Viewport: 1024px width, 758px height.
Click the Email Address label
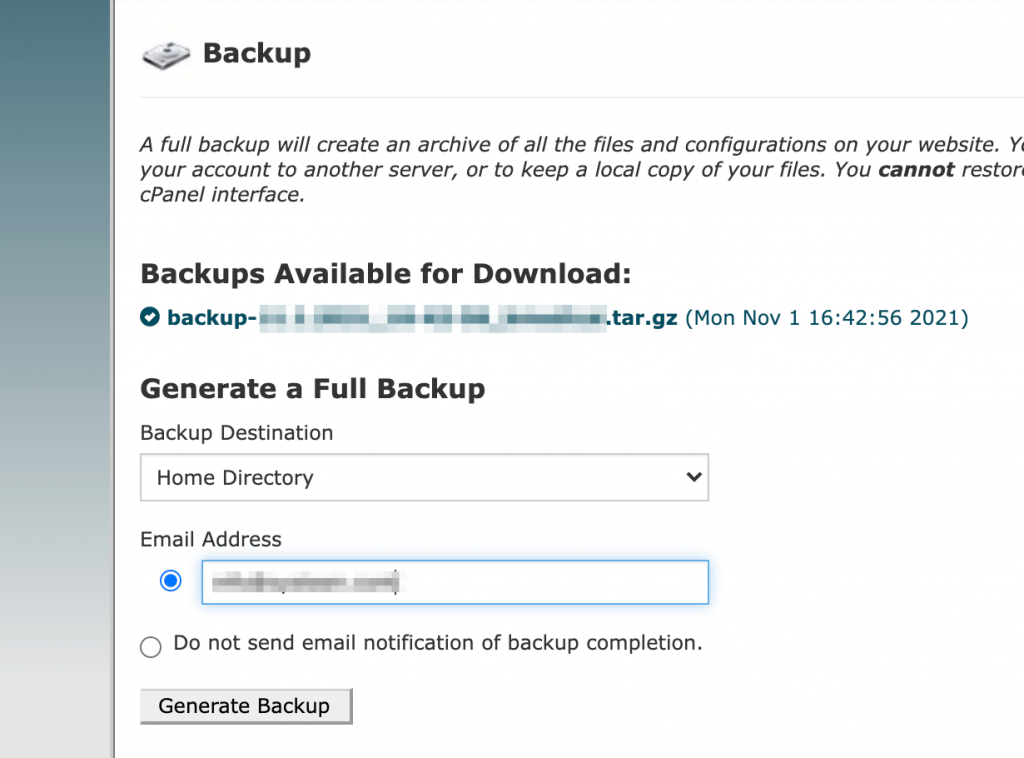tap(211, 539)
